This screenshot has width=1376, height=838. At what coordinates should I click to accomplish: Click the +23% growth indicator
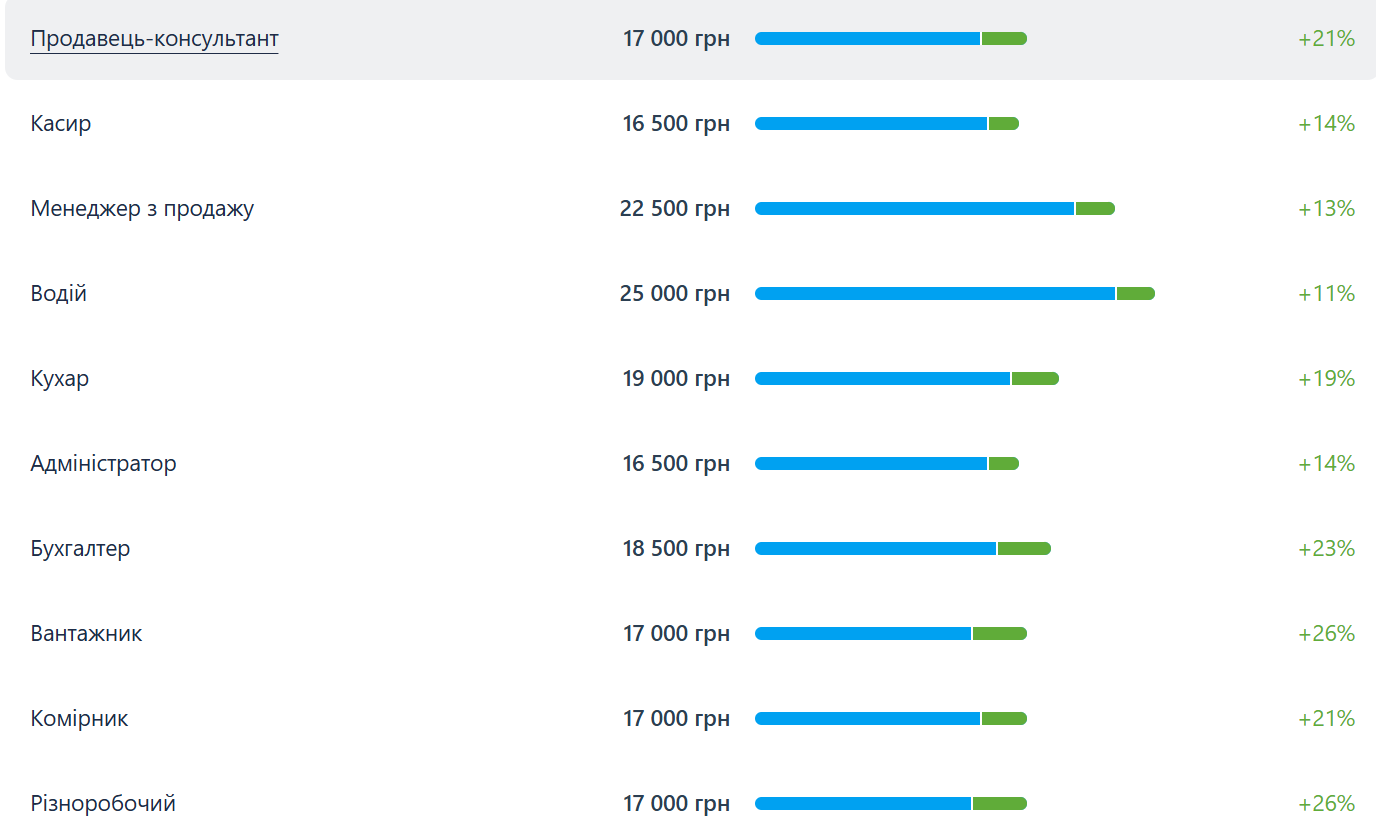1326,549
